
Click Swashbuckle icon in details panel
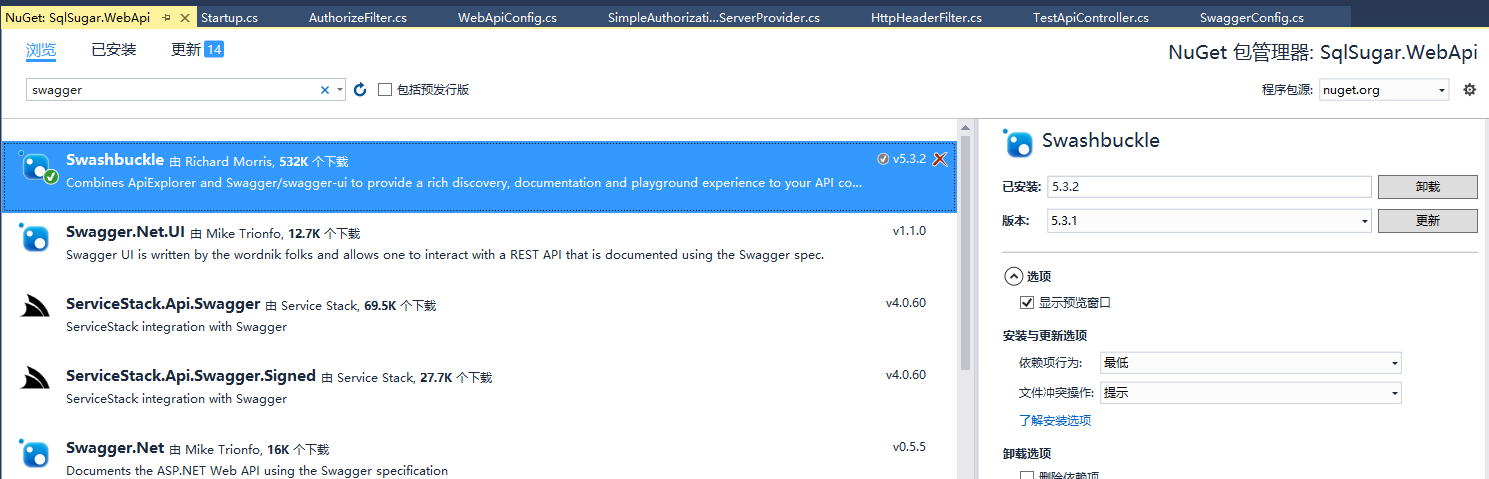point(1018,143)
